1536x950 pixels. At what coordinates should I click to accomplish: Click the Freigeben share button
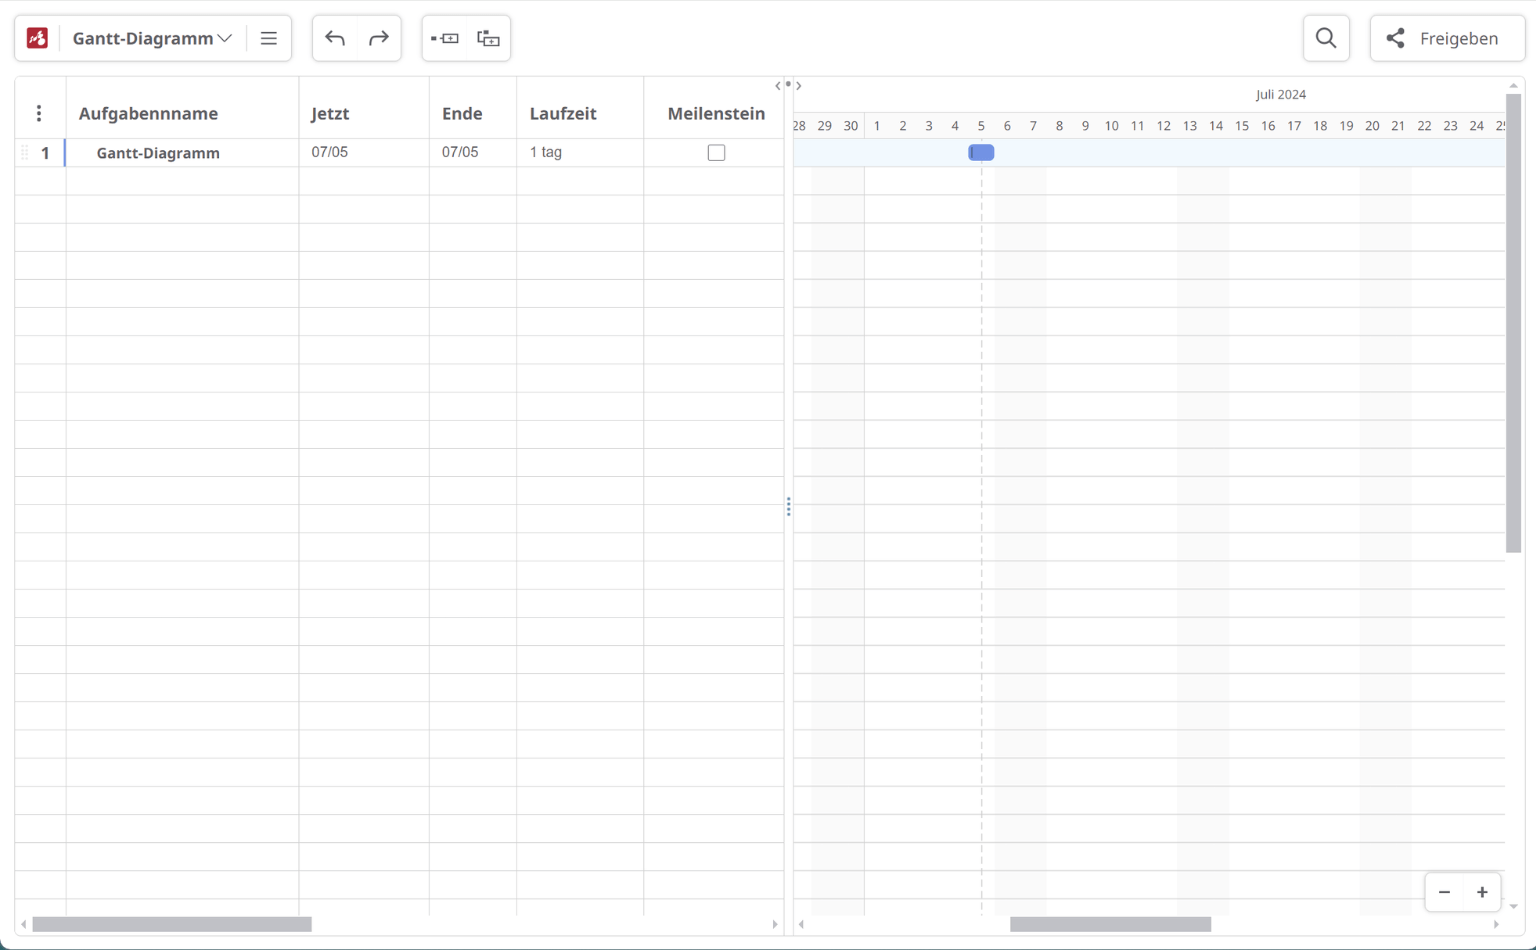click(1447, 38)
